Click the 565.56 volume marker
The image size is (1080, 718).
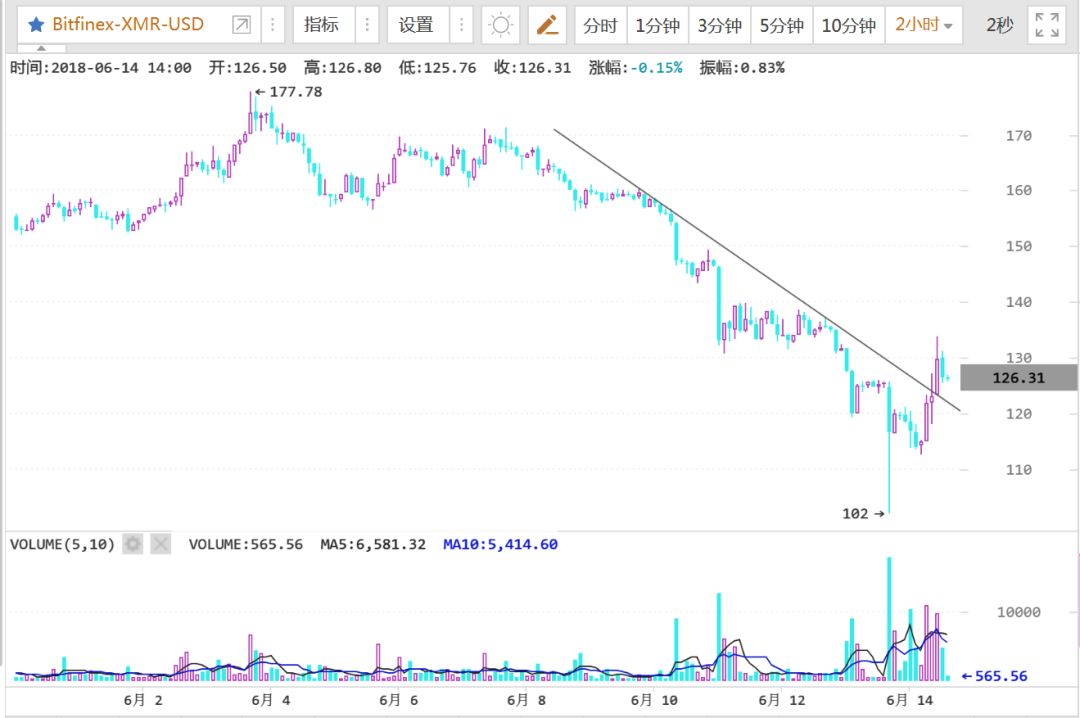click(x=995, y=676)
